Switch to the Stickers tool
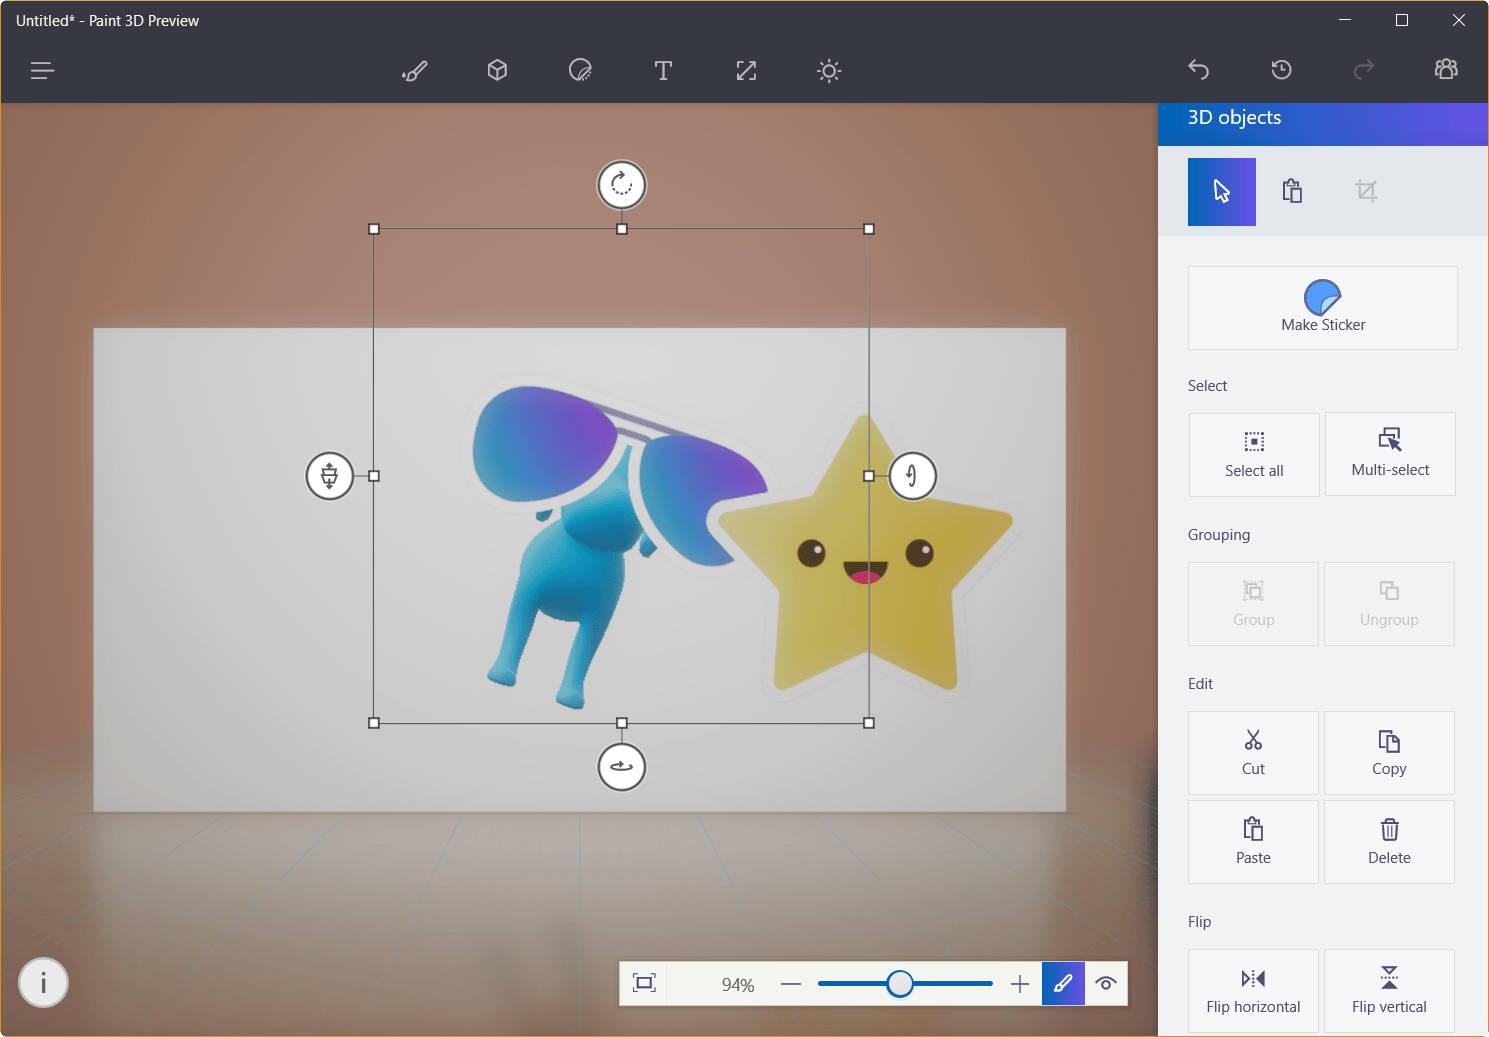1489x1037 pixels. pyautogui.click(x=580, y=70)
